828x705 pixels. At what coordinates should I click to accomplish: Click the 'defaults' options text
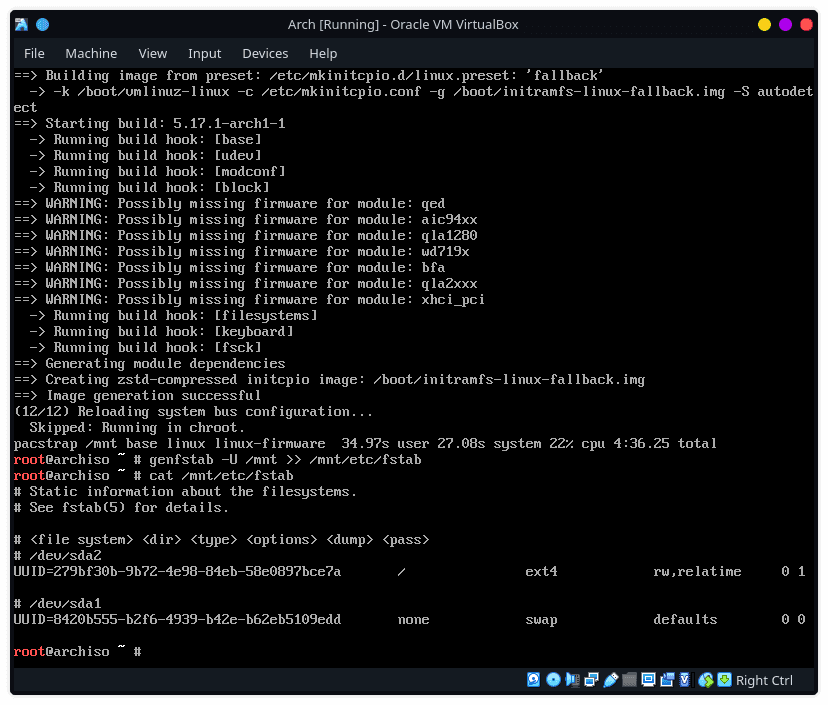[x=685, y=619]
